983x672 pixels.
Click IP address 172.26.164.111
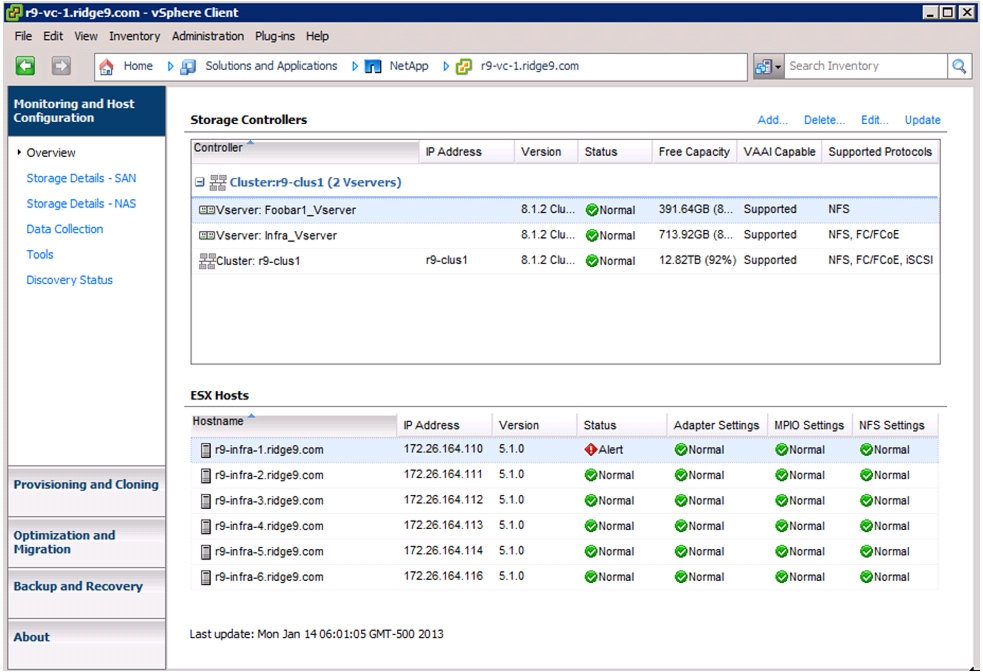pos(443,475)
